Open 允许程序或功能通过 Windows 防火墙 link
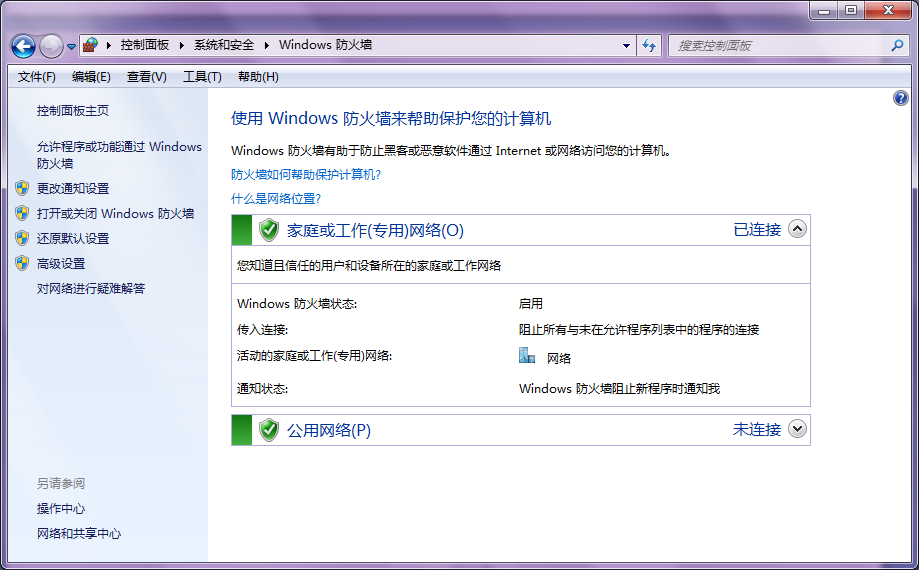919x570 pixels. pos(119,155)
